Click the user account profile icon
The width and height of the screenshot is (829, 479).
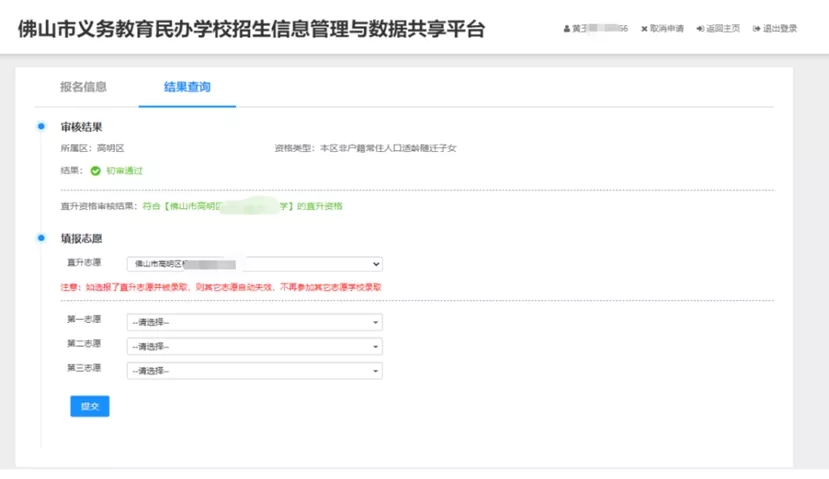(566, 29)
